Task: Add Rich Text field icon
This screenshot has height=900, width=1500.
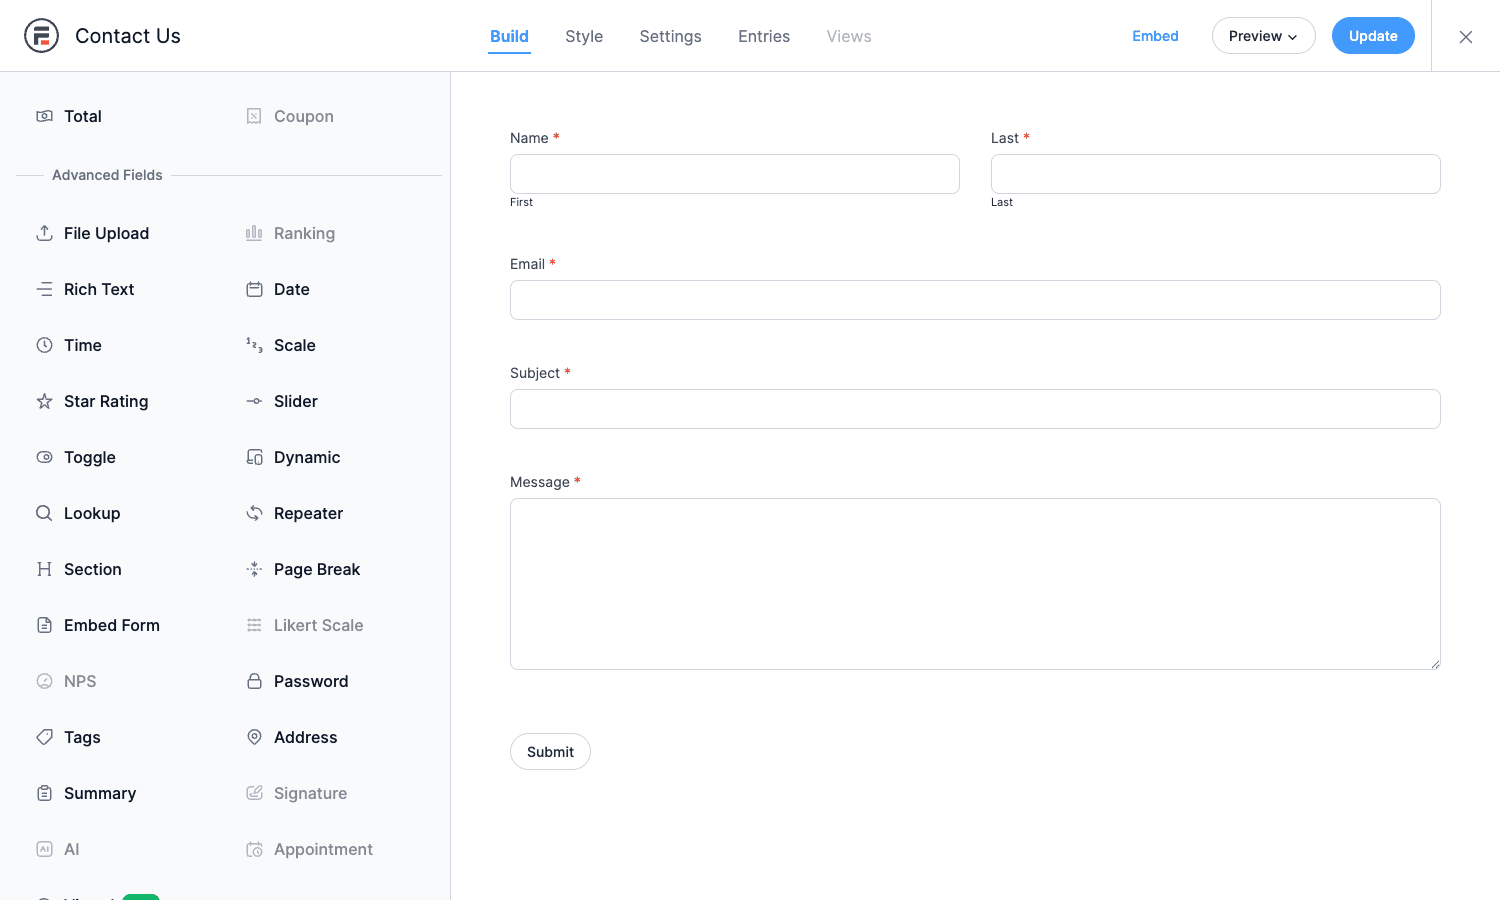Action: (x=44, y=289)
